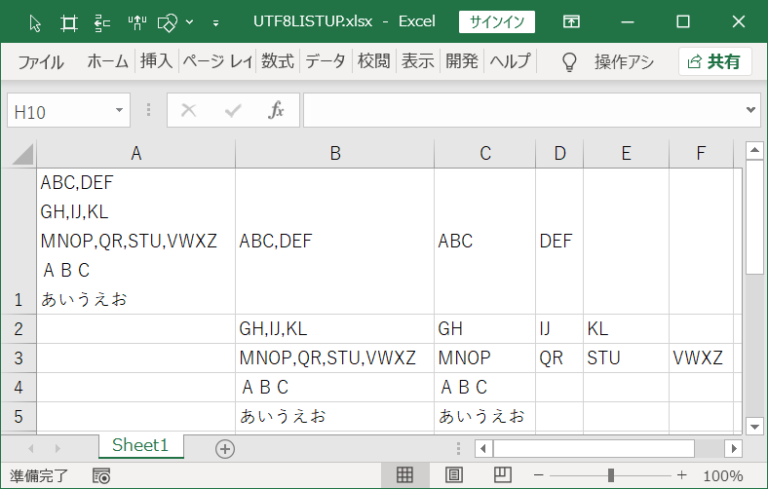The image size is (768, 489).
Task: Switch to Page Layout view icon
Action: click(454, 475)
